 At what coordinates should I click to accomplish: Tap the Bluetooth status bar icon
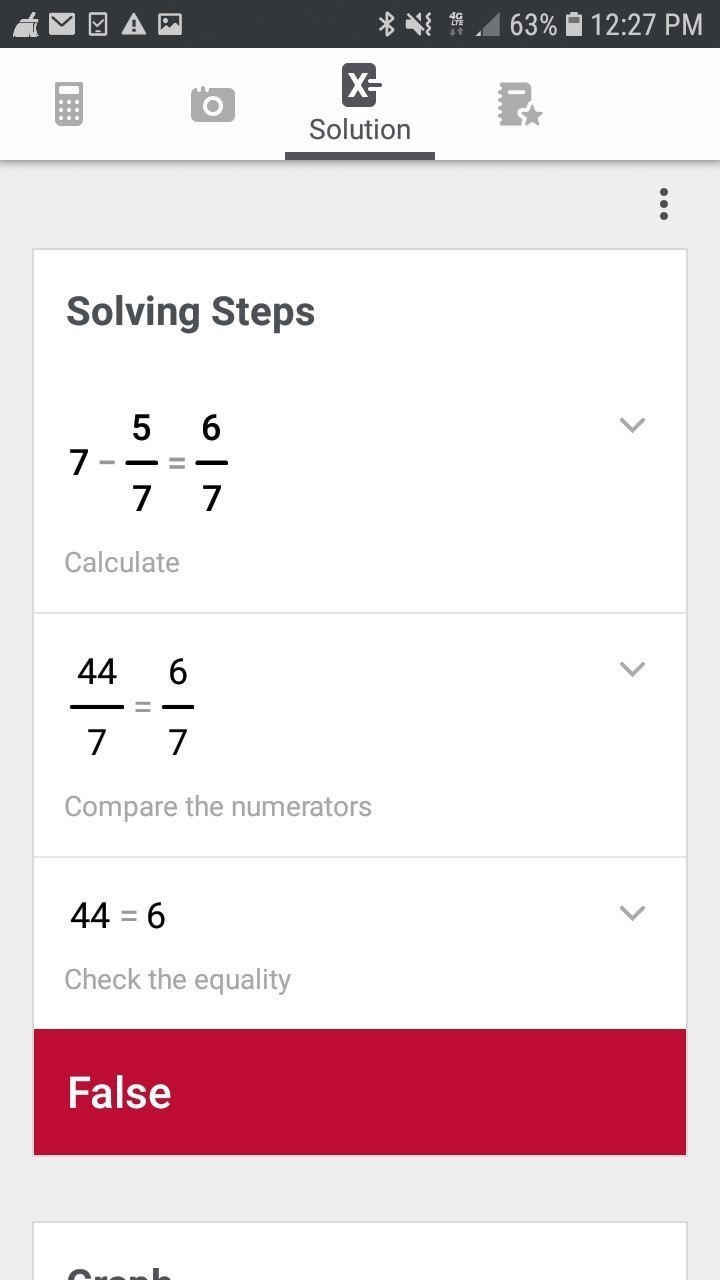coord(386,24)
